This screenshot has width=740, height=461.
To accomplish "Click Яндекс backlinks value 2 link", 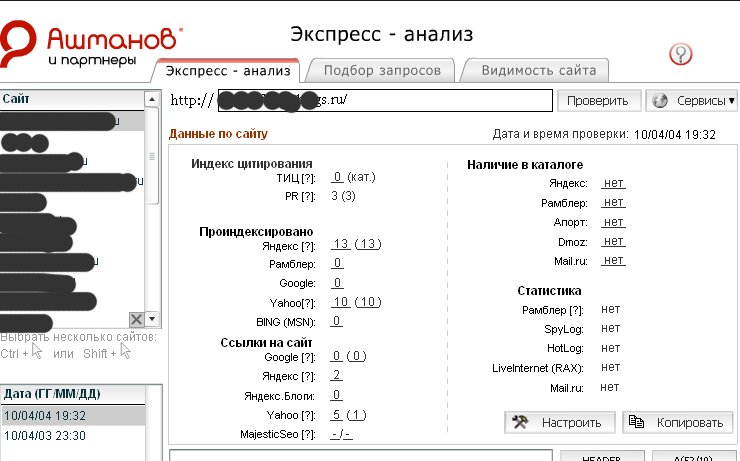I will click(x=336, y=375).
